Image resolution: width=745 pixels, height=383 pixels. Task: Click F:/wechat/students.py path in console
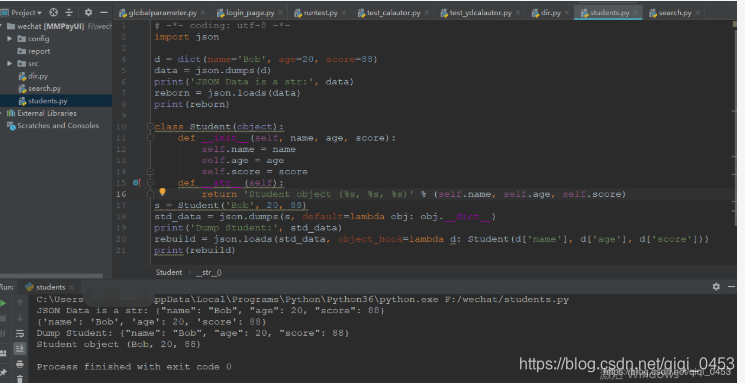506,299
